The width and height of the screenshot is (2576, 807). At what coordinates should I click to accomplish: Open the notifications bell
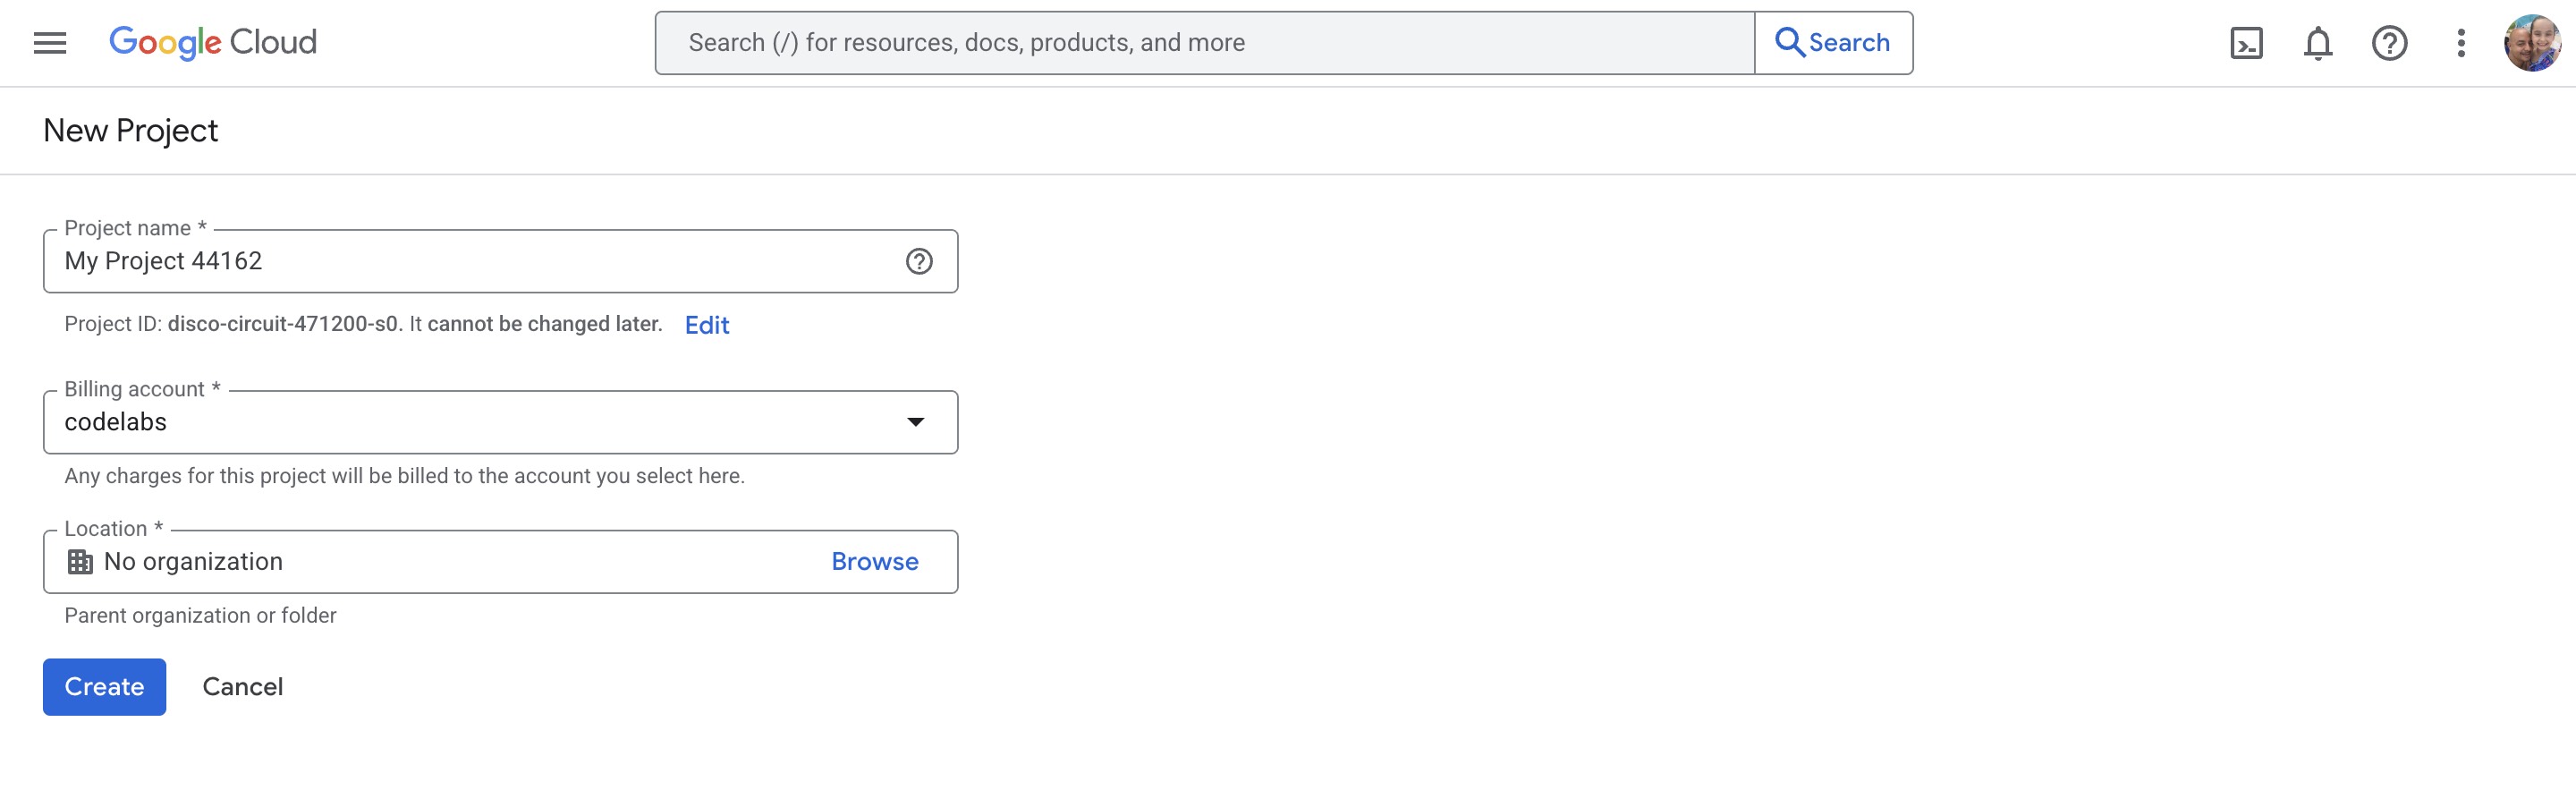pyautogui.click(x=2318, y=42)
